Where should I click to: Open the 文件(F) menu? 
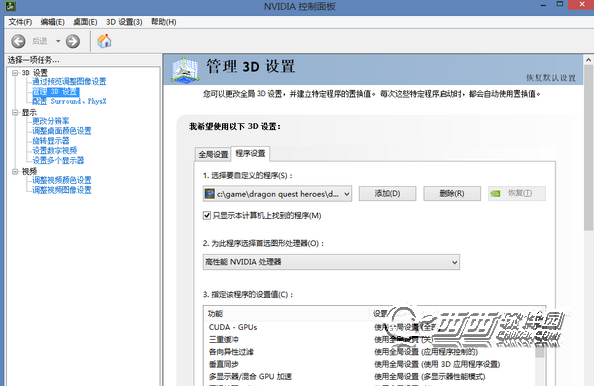tap(20, 22)
